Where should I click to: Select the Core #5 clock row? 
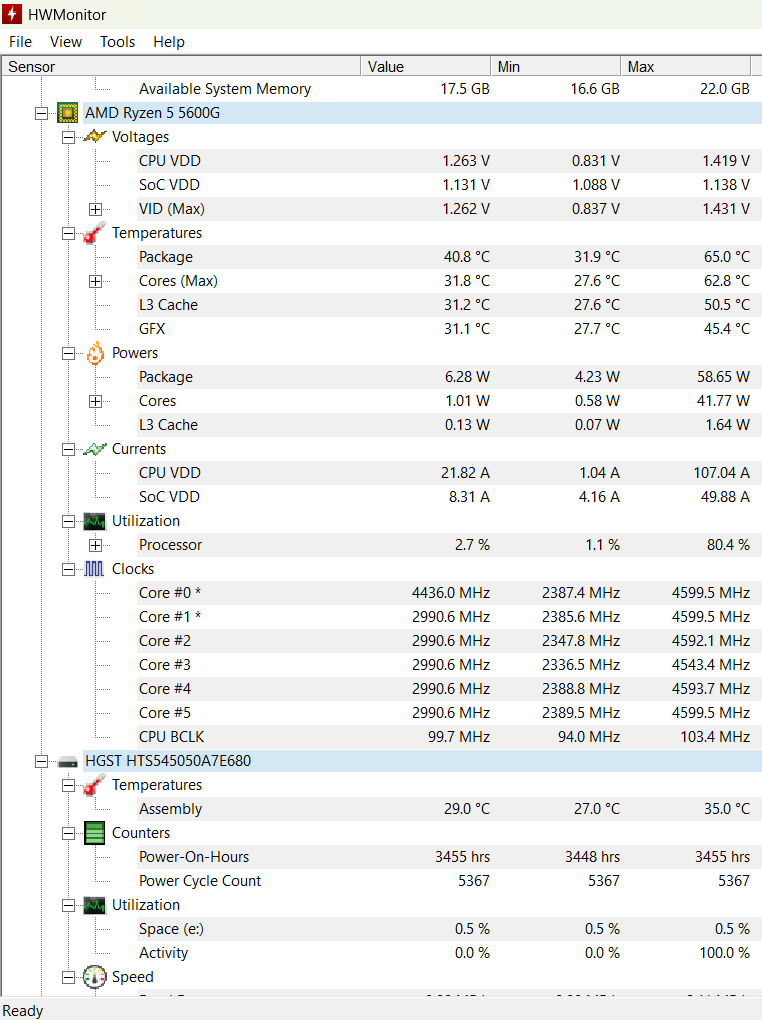click(448, 713)
